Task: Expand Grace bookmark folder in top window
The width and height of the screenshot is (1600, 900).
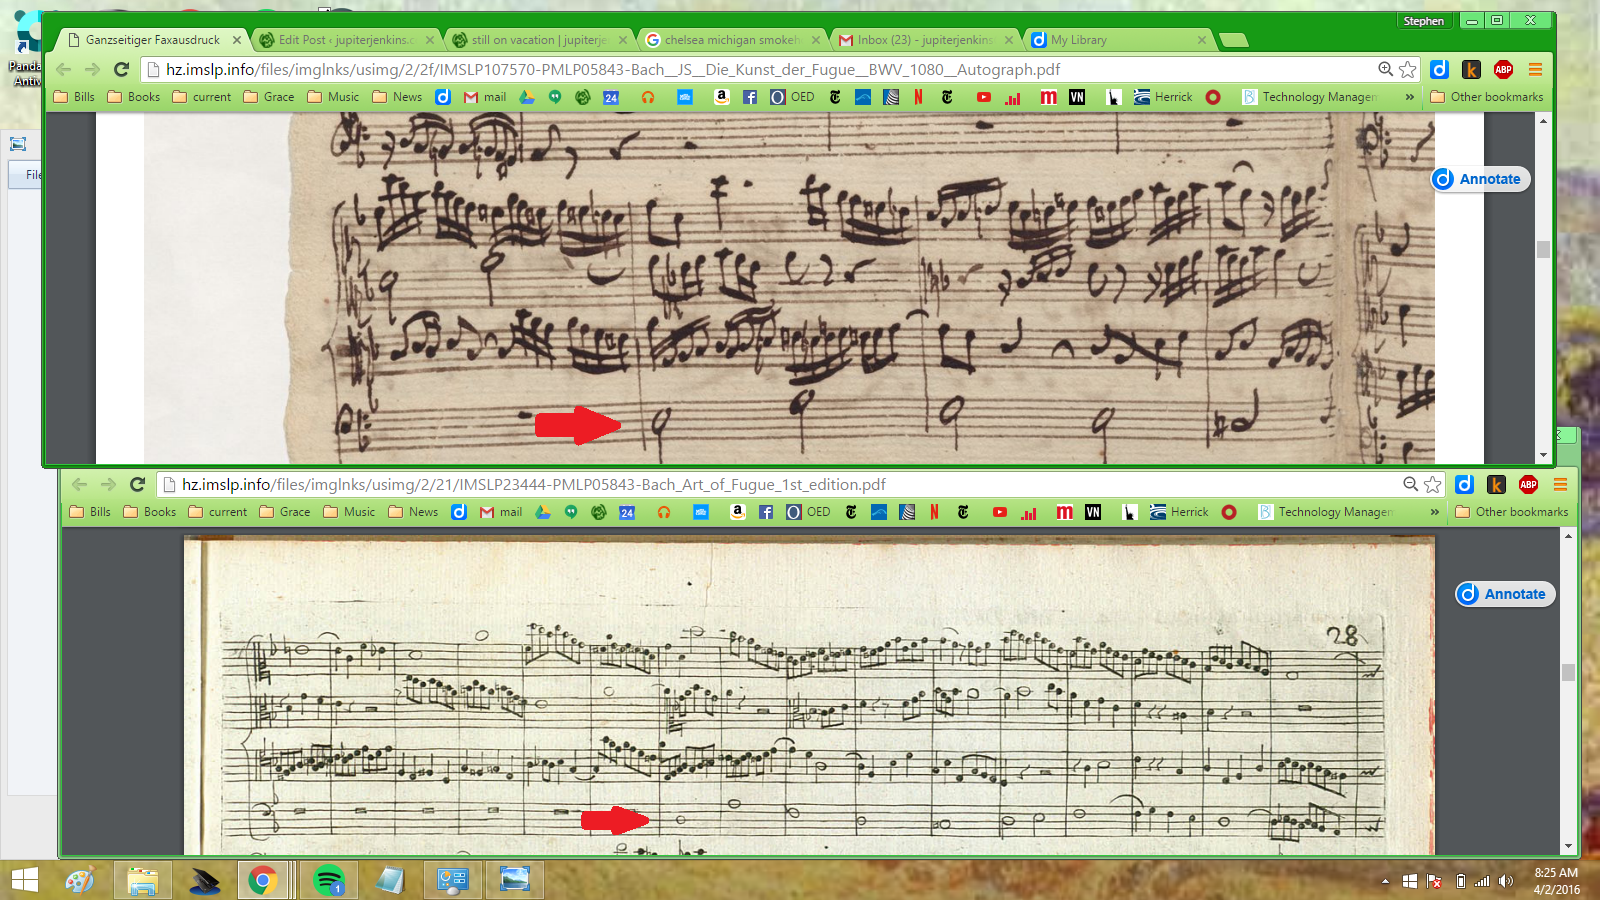Action: click(x=269, y=97)
